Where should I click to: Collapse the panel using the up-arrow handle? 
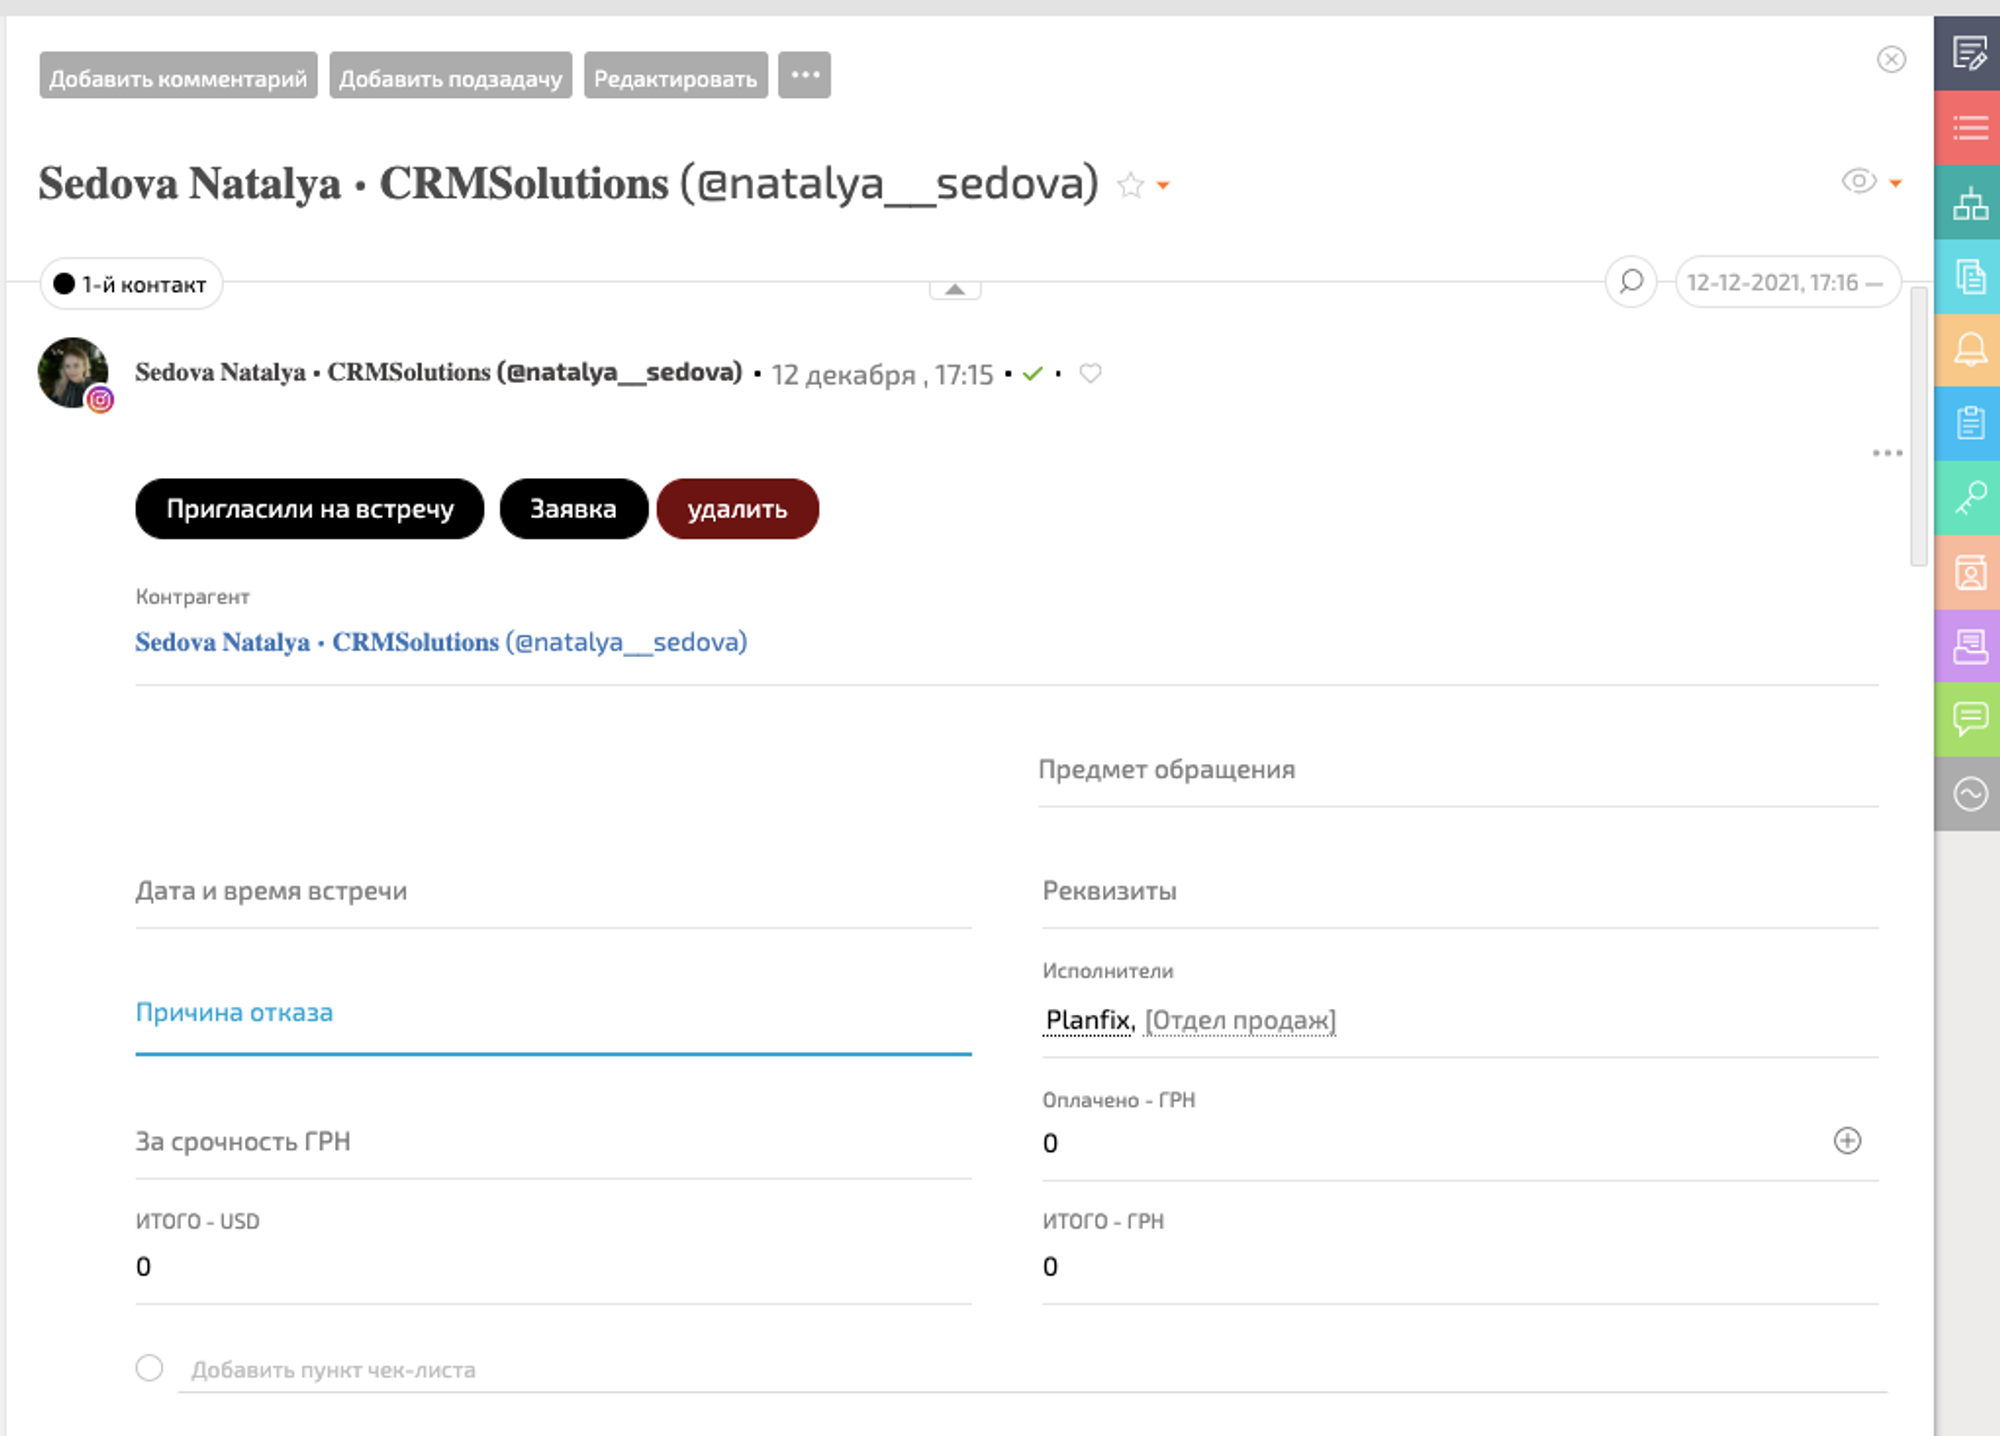pos(955,289)
